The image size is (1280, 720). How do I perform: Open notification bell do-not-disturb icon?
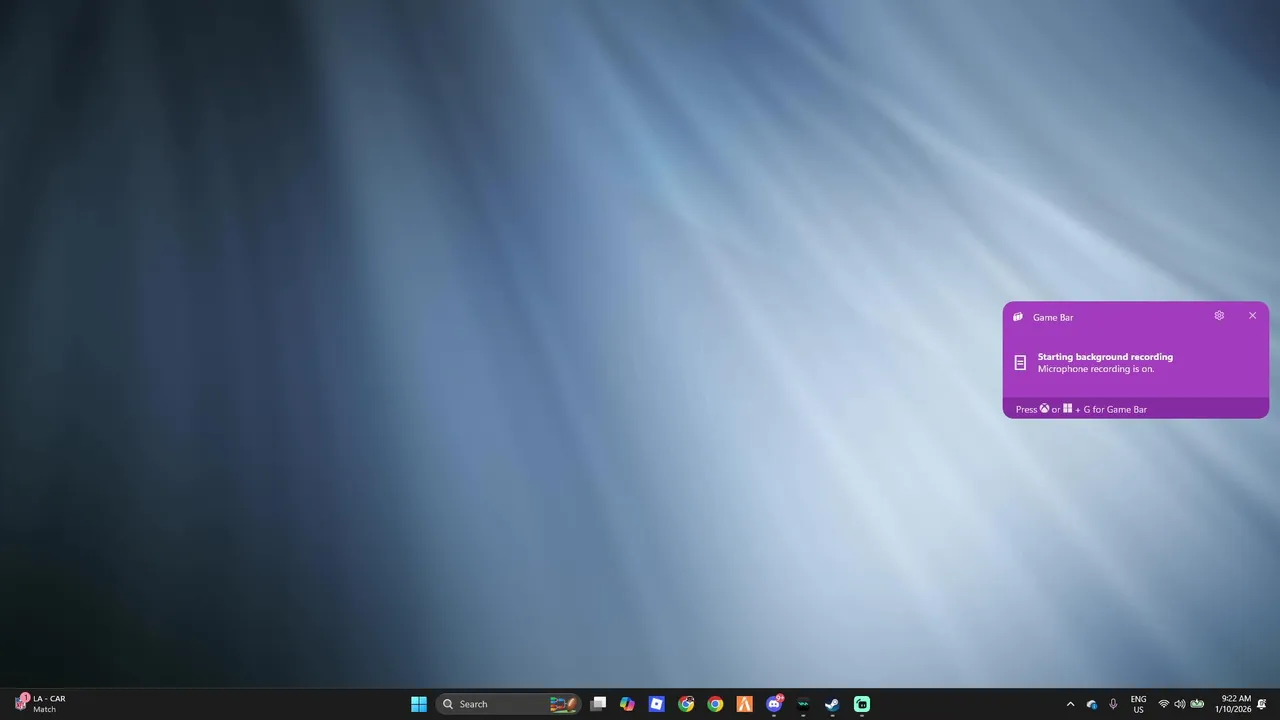pos(1262,704)
